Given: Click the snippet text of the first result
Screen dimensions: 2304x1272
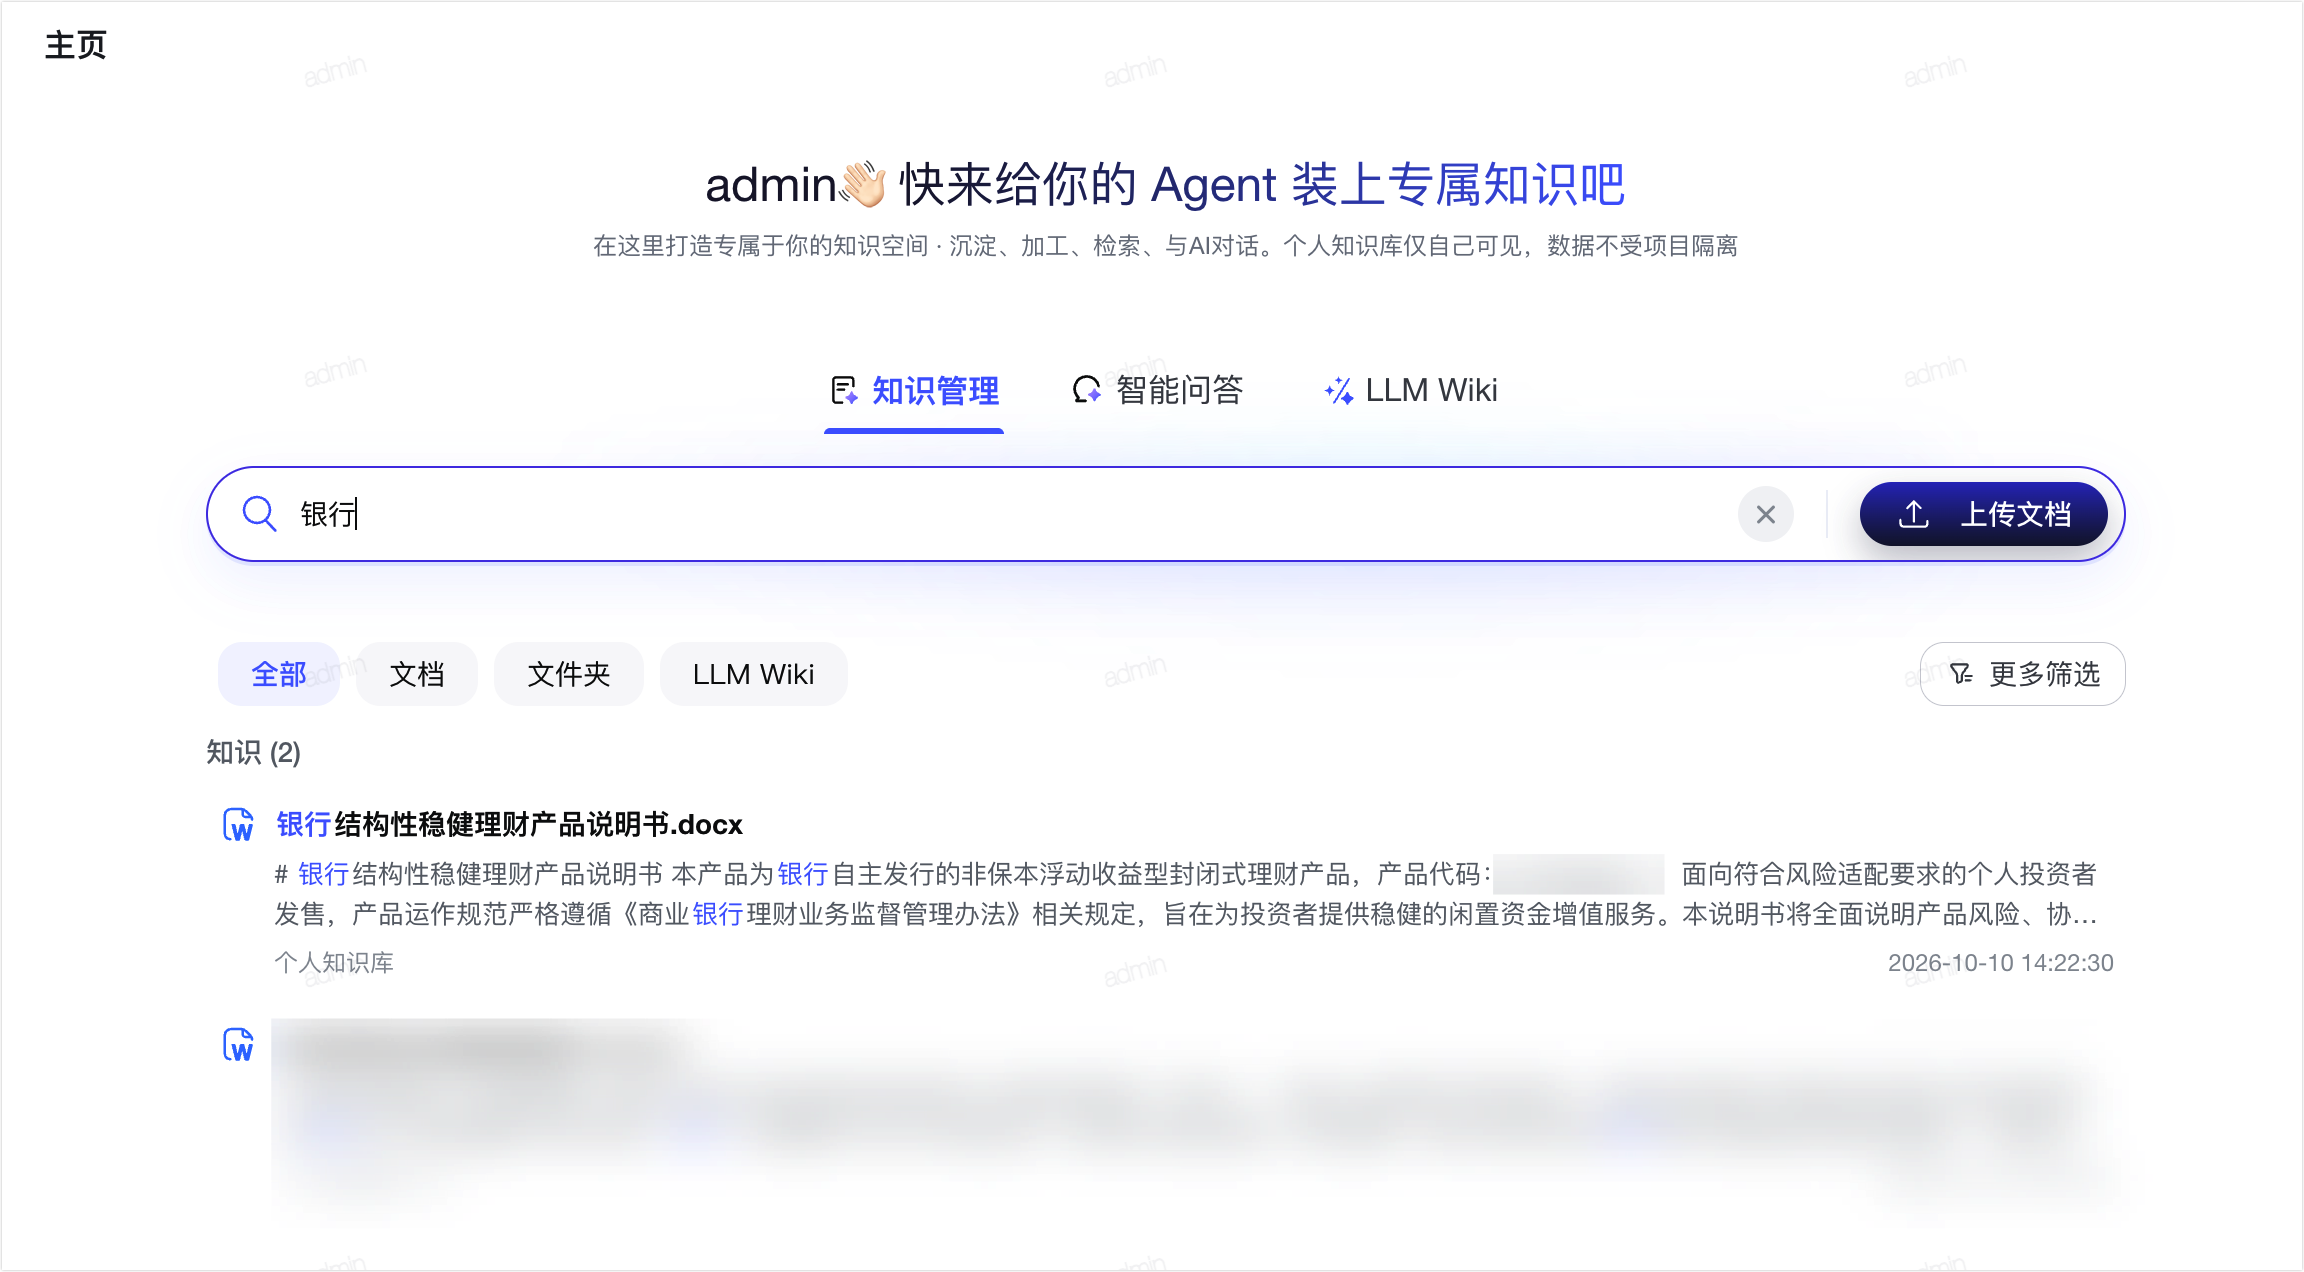Looking at the screenshot, I should (x=1186, y=894).
